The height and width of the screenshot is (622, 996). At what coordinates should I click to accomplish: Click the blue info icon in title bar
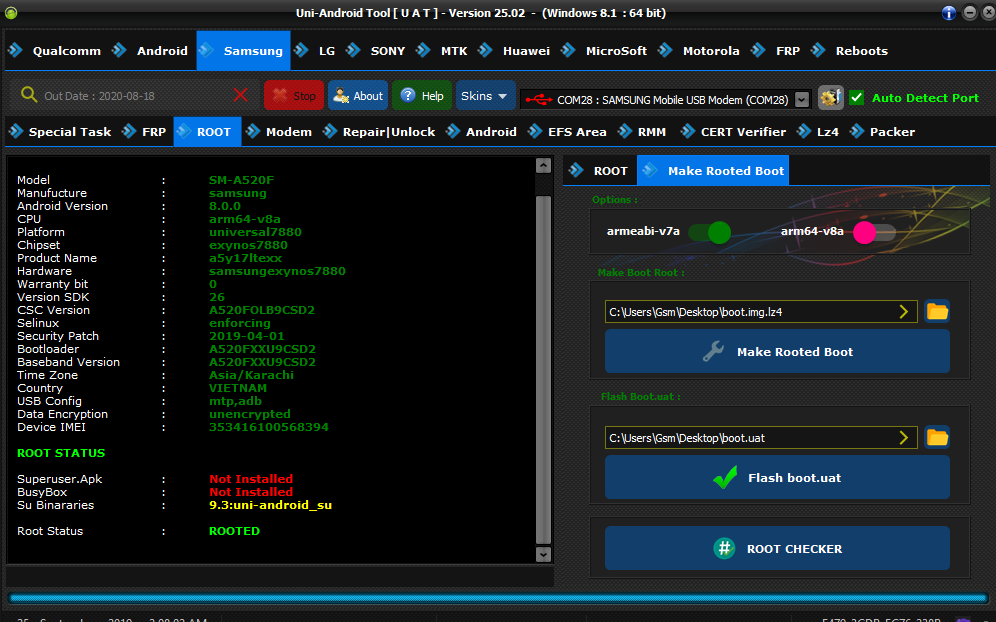pos(948,13)
